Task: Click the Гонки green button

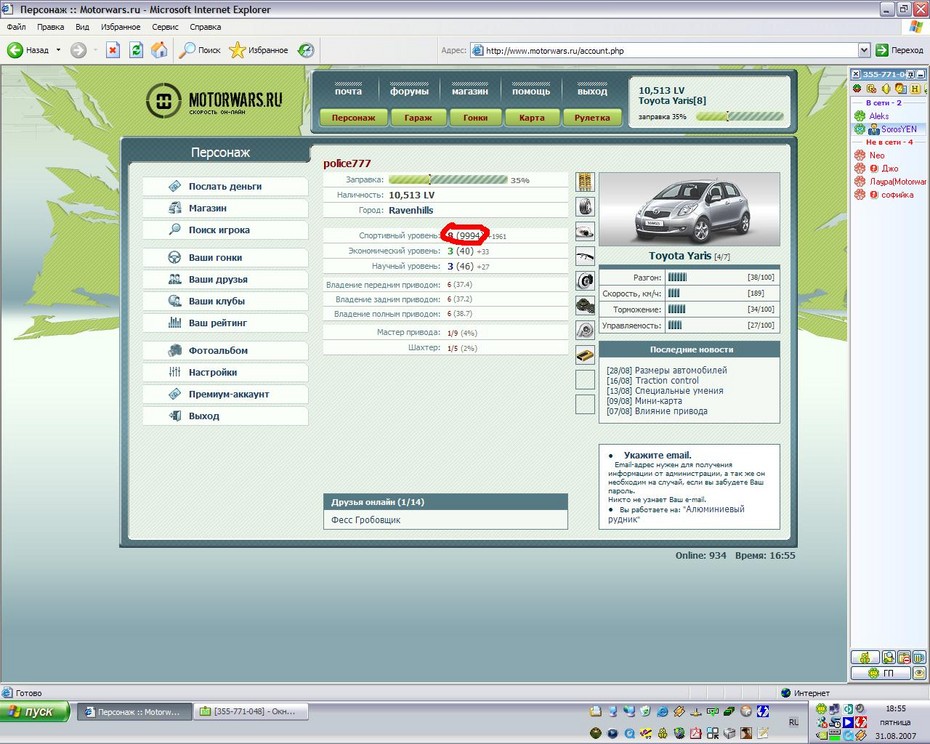Action: click(x=475, y=117)
